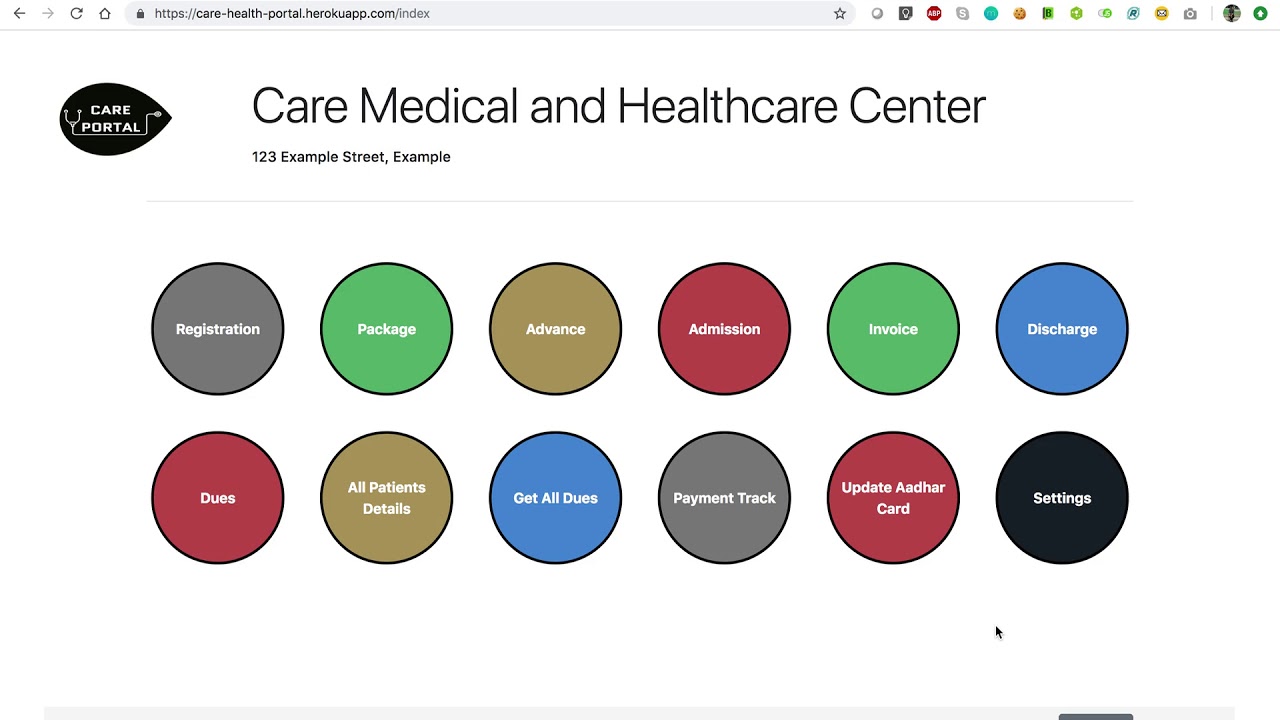Open the green B book extension

point(1048,14)
